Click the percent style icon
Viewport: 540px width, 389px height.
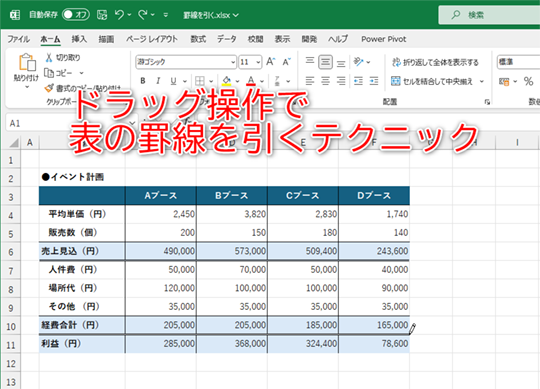tap(528, 81)
